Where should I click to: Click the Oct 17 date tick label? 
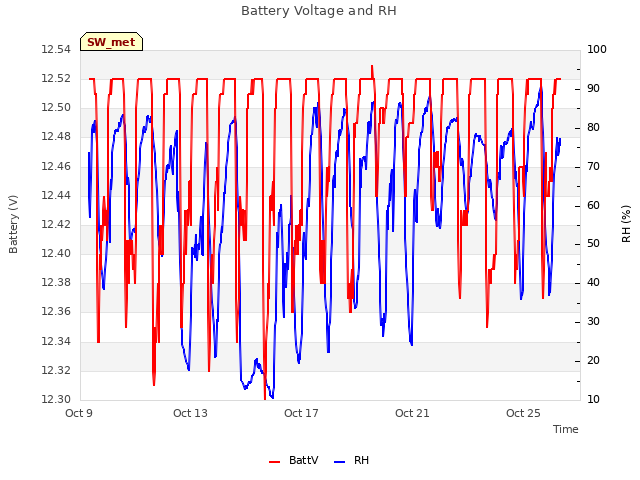(x=301, y=413)
